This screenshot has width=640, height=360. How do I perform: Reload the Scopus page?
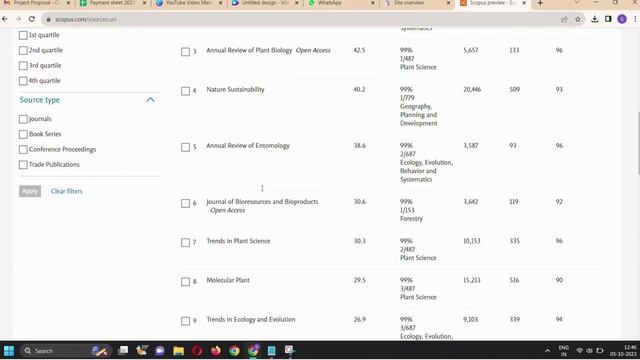31,19
